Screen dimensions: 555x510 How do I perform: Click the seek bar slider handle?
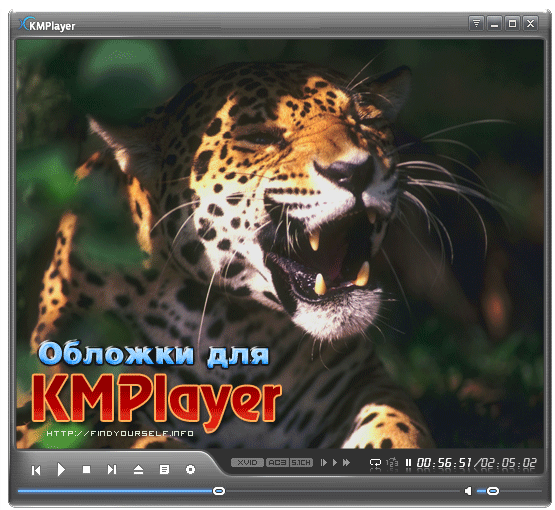tap(219, 491)
